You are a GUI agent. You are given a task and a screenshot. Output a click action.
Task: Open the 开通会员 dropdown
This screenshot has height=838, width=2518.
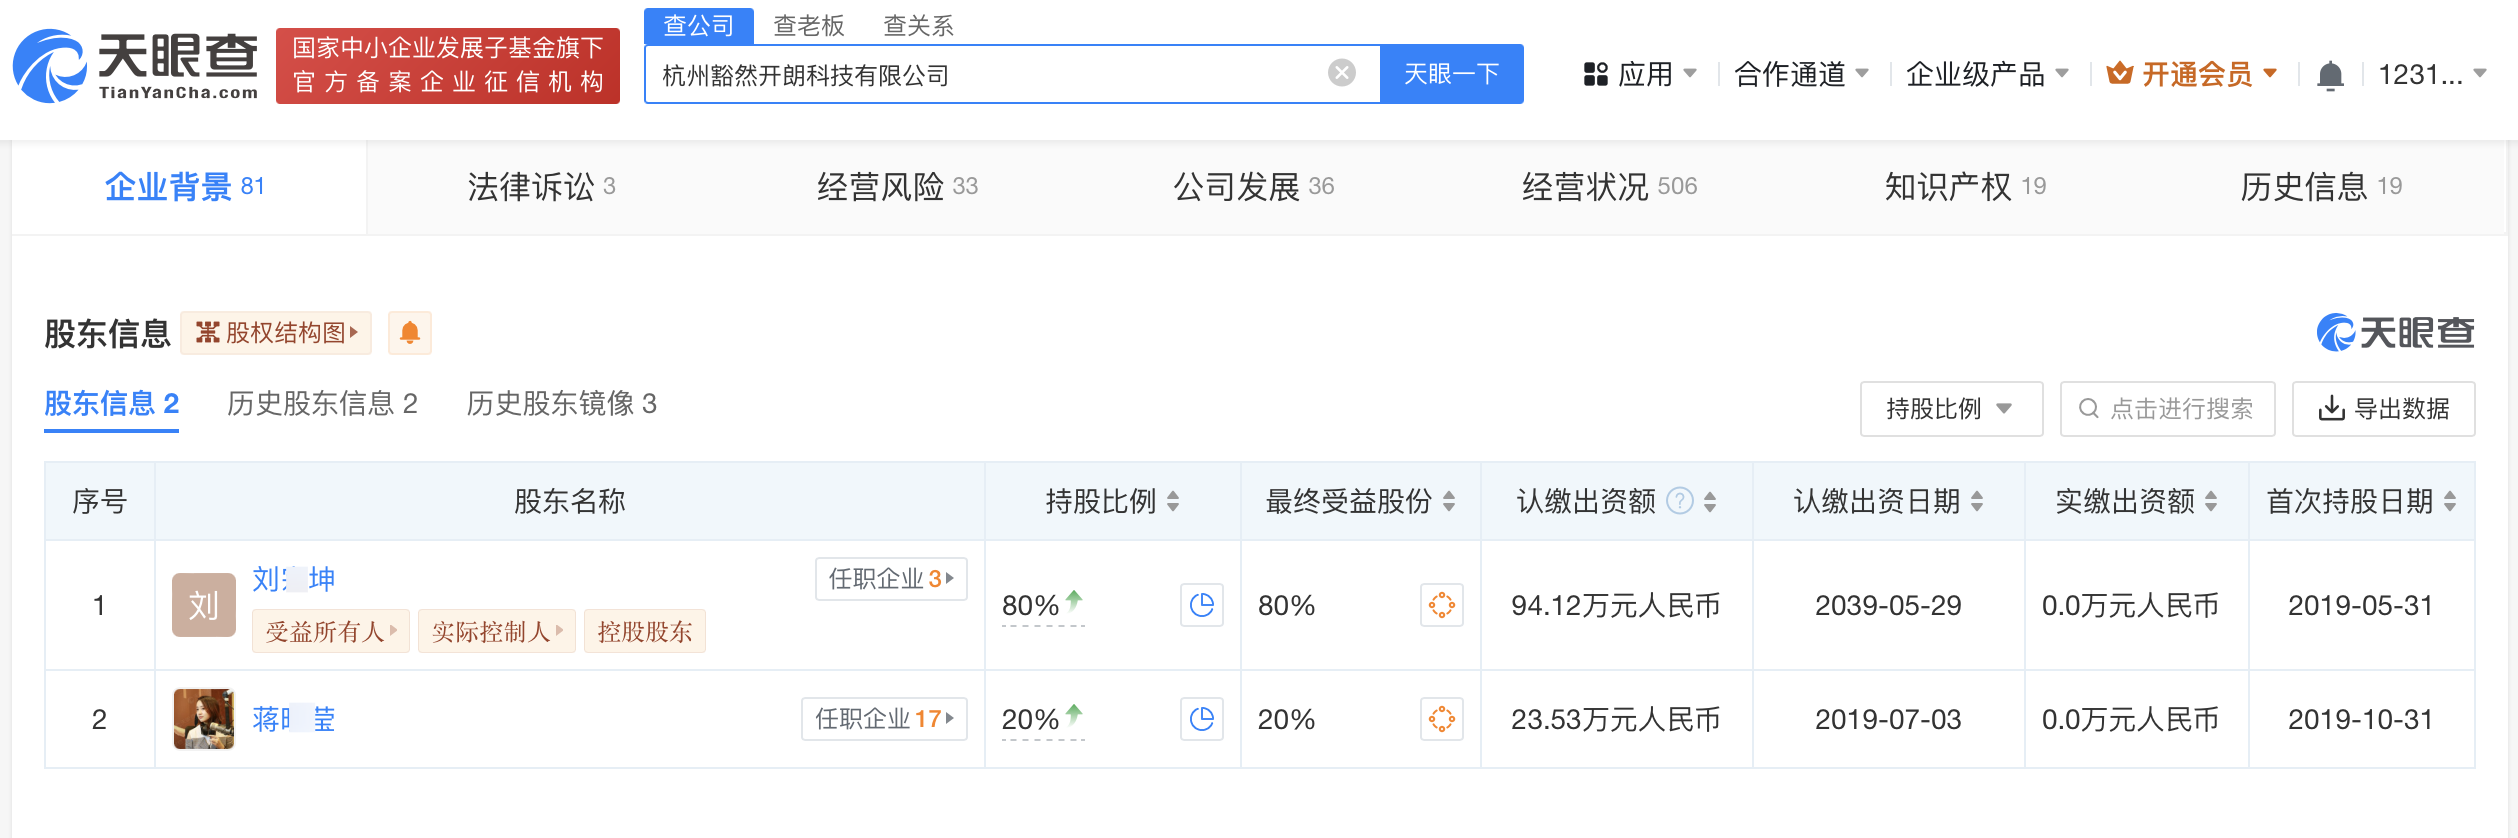click(x=2192, y=74)
